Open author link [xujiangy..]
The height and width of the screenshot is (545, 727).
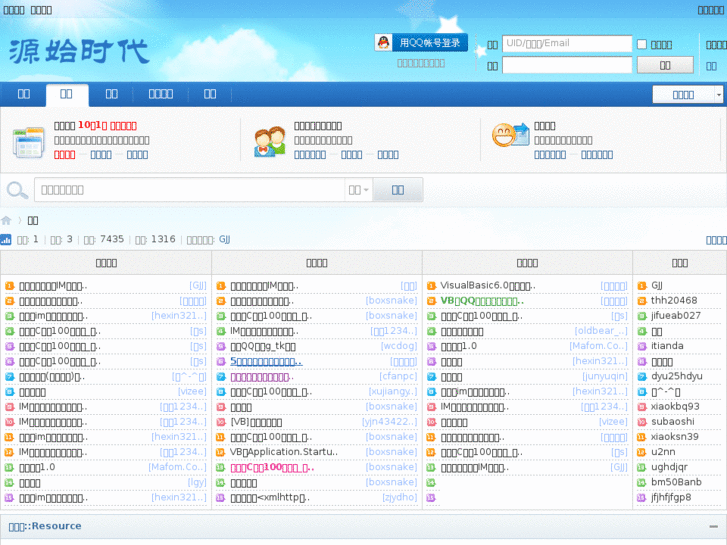pyautogui.click(x=393, y=391)
